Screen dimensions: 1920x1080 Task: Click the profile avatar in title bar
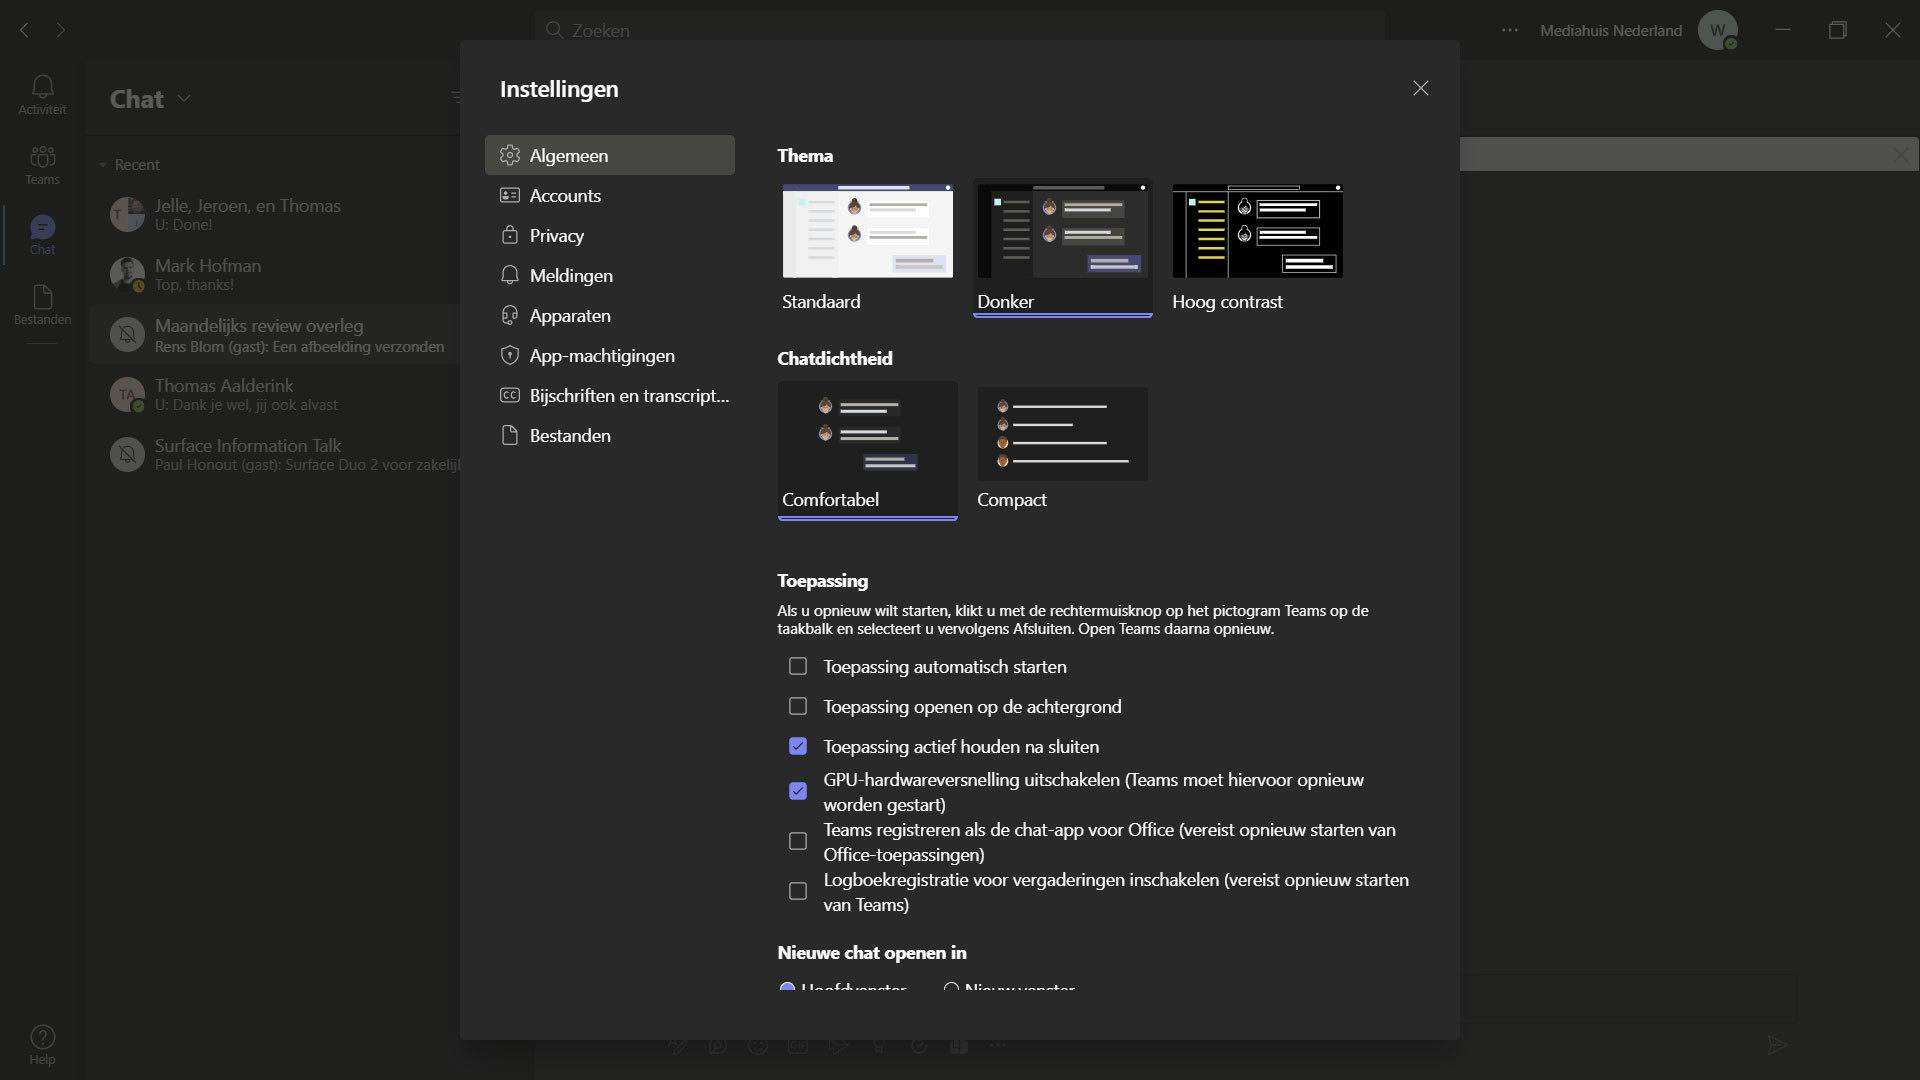tap(1717, 30)
